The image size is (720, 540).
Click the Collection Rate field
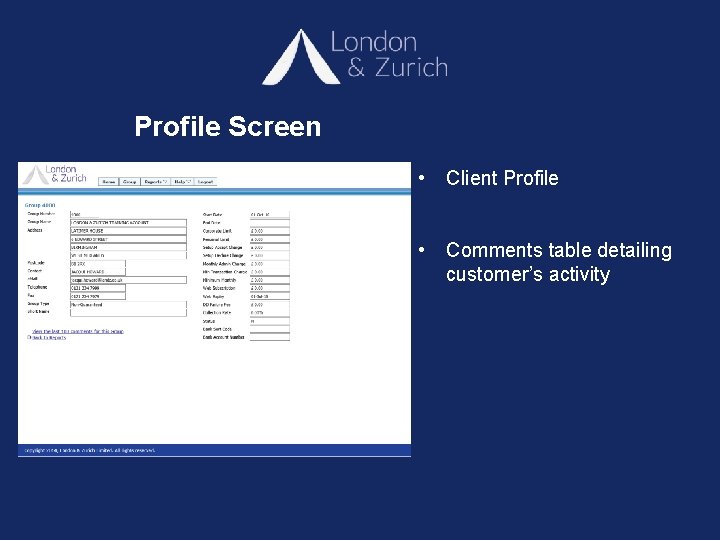[270, 313]
